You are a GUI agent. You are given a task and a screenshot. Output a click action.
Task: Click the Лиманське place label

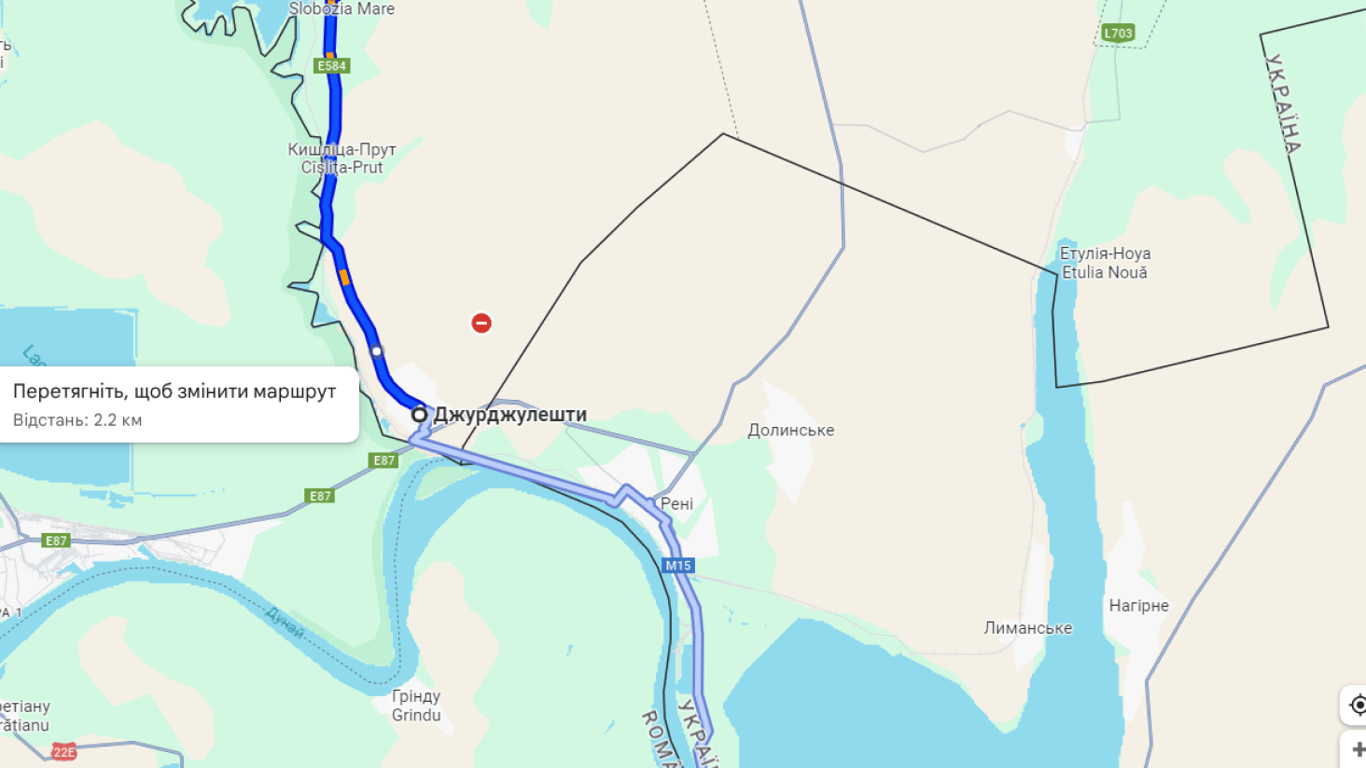pyautogui.click(x=1028, y=628)
